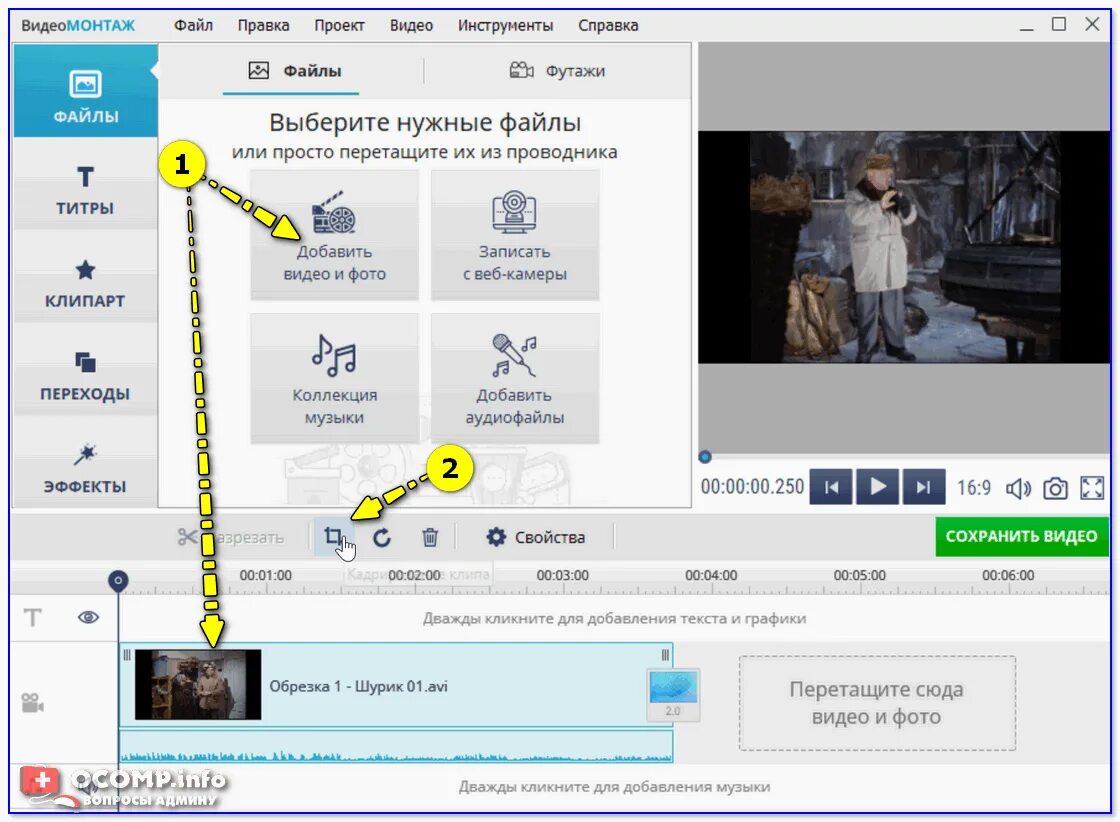The height and width of the screenshot is (822, 1120).
Task: Click the text track T icon
Action: 33,618
